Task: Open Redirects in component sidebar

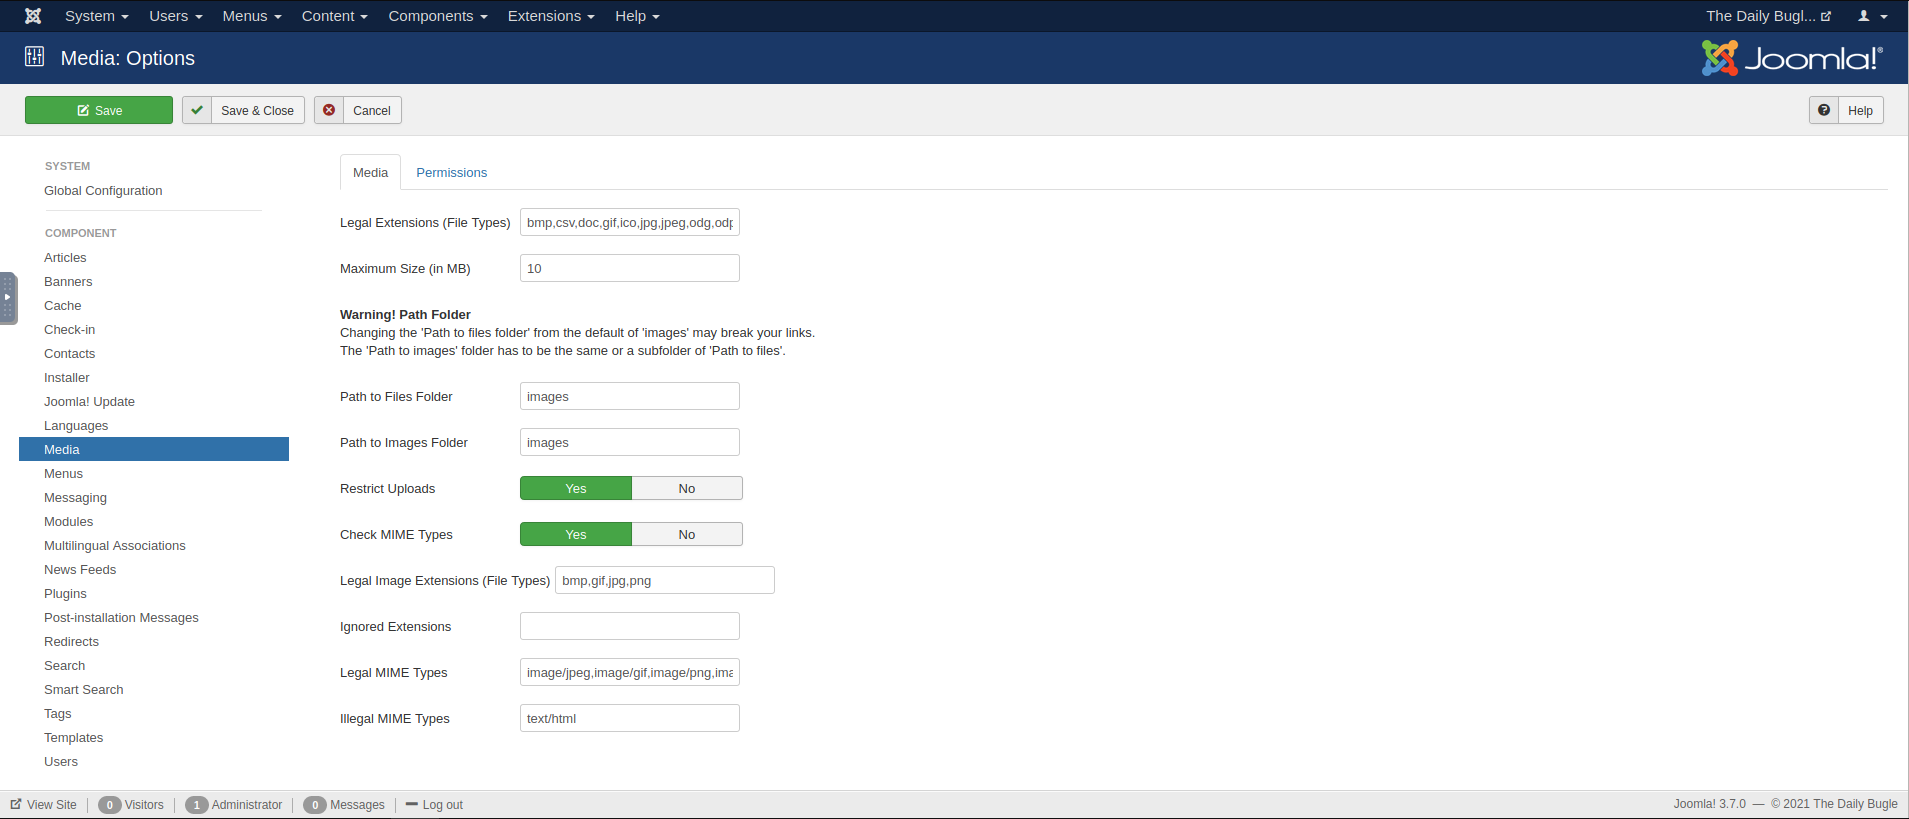Action: (72, 641)
